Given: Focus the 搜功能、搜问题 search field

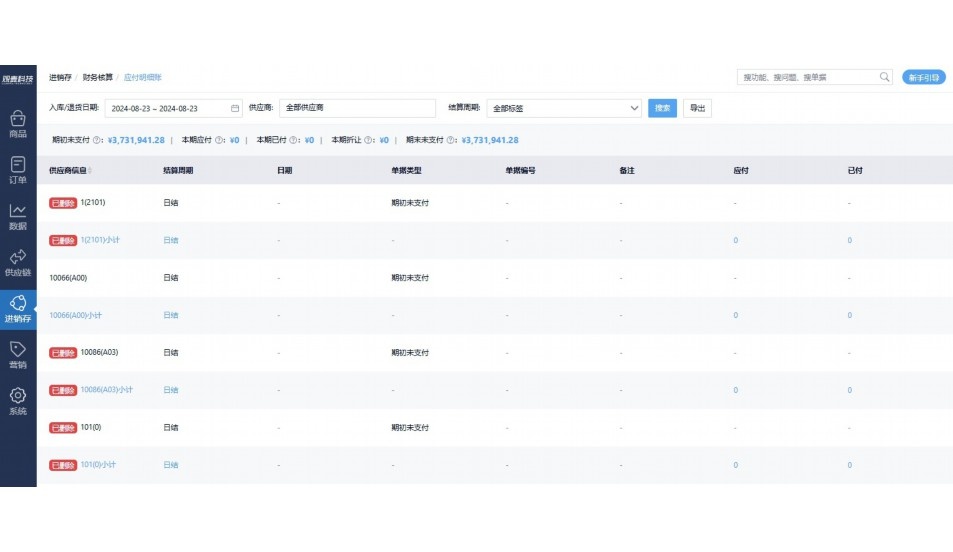Looking at the screenshot, I should [x=807, y=77].
